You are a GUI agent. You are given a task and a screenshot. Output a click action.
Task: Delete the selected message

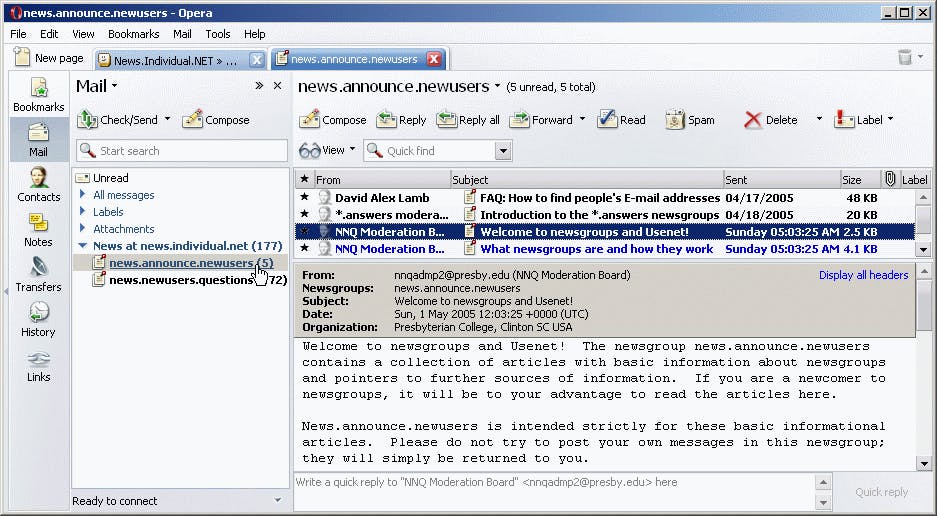(x=770, y=120)
